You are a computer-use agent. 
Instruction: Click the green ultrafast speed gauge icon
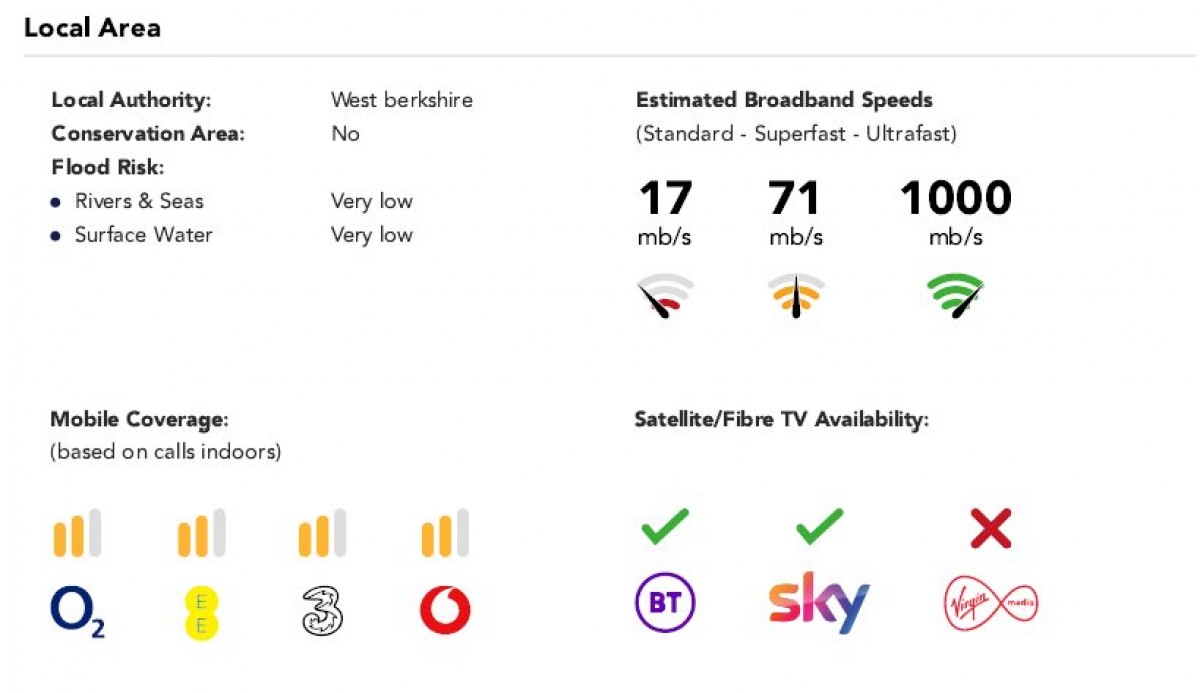(955, 296)
